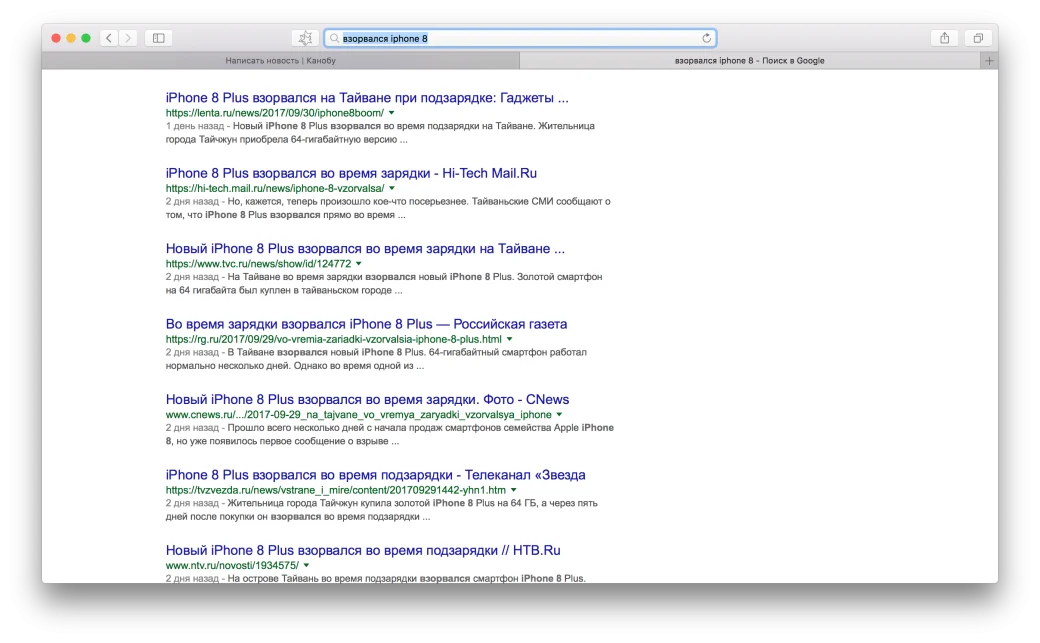Click snippet 'Жительница города Тайчжун купила золотой'

coord(381,510)
